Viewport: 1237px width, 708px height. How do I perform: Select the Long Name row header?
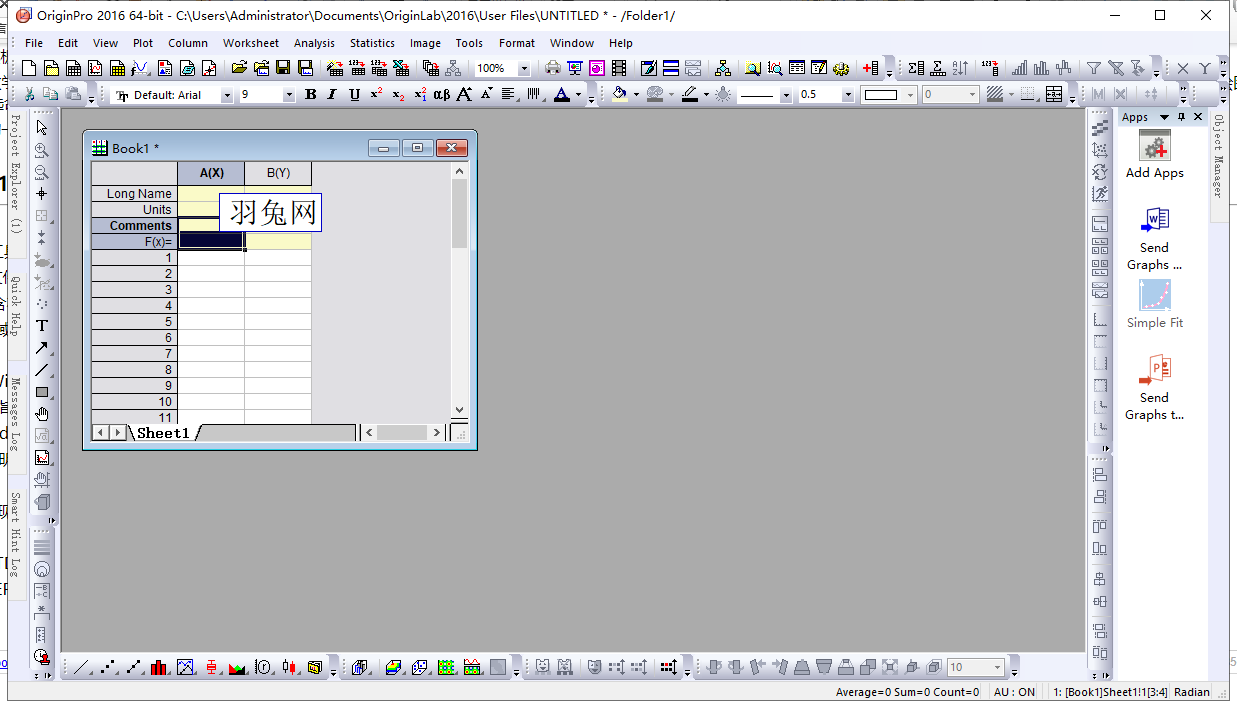[x=135, y=194]
